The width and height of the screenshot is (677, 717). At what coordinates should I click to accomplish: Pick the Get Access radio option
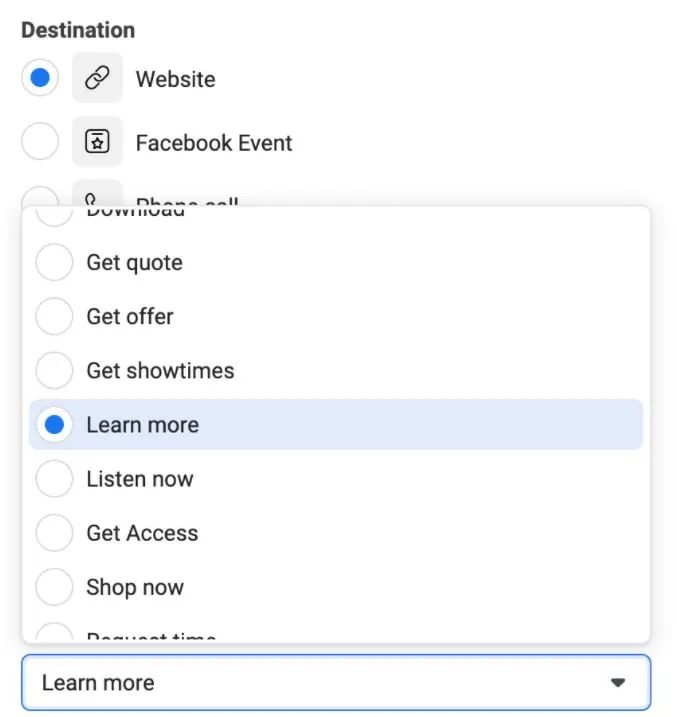point(54,533)
